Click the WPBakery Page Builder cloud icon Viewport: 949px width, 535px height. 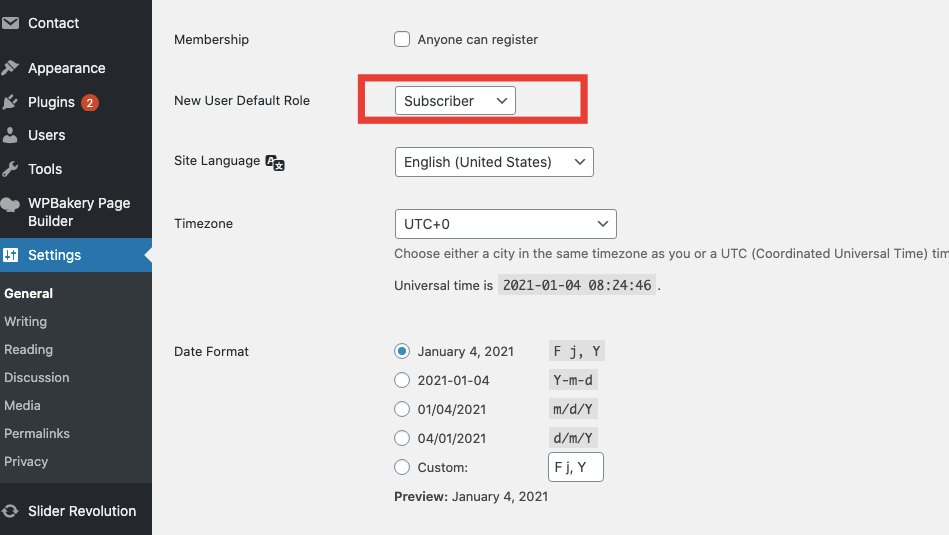tap(10, 204)
